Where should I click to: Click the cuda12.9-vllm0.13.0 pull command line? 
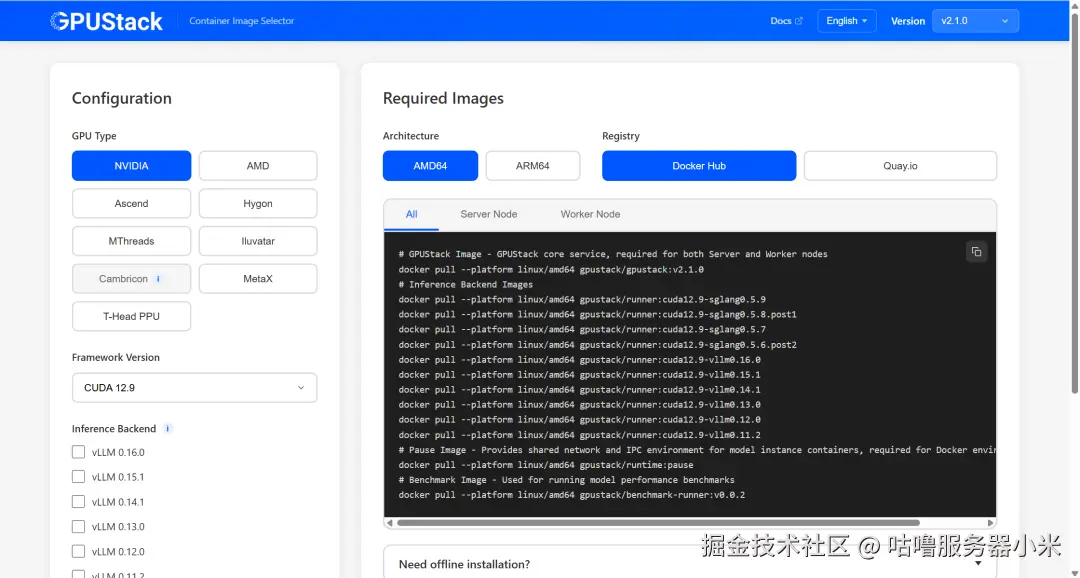(x=579, y=404)
